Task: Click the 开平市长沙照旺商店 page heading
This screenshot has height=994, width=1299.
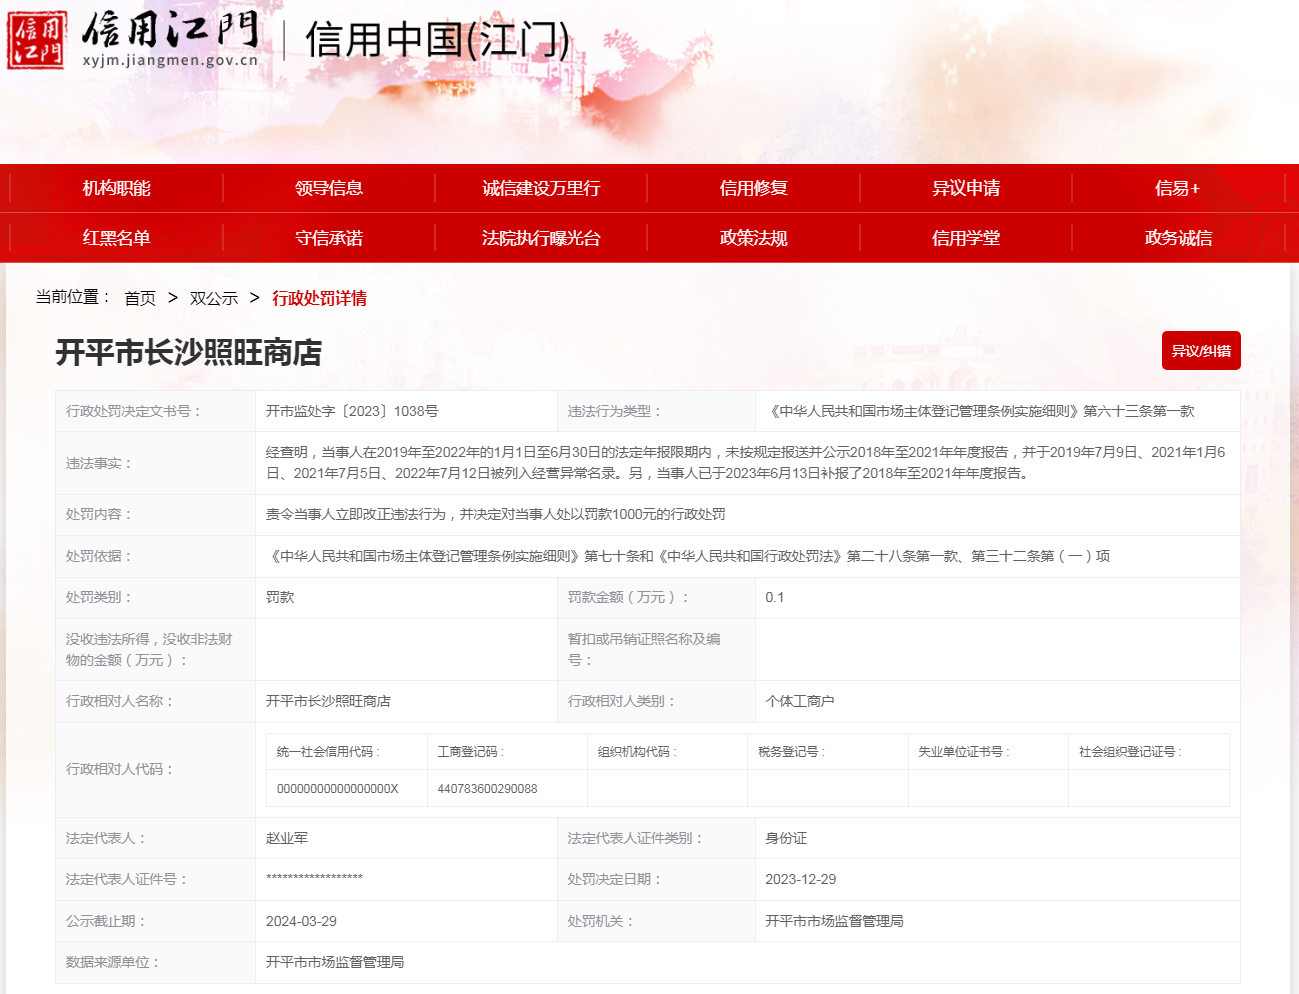Action: click(x=188, y=353)
